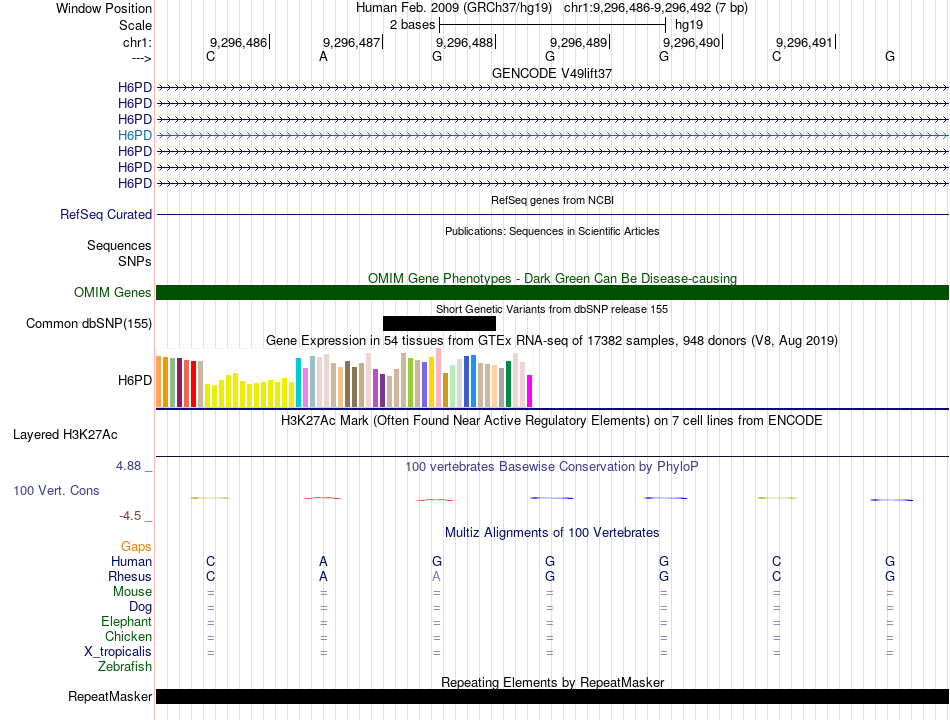The height and width of the screenshot is (720, 950).
Task: Open the Layered H3K27Ac track label
Action: [x=65, y=435]
